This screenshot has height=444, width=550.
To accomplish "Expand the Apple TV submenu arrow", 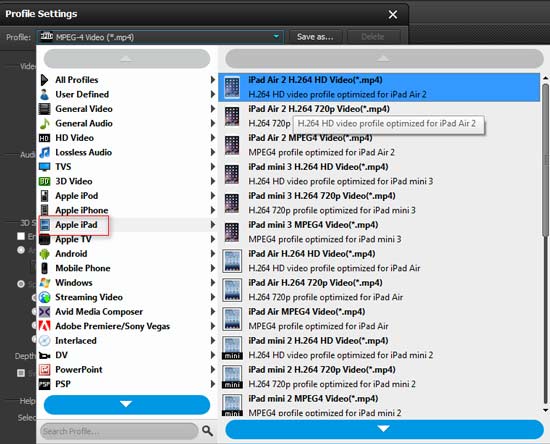I will [213, 239].
